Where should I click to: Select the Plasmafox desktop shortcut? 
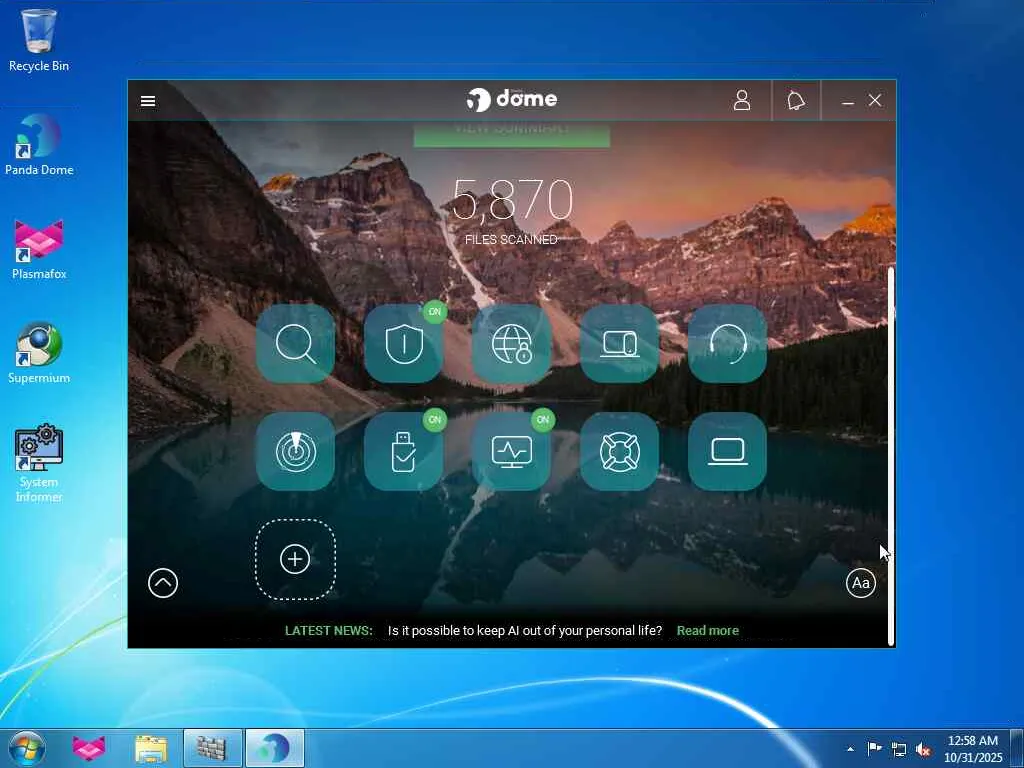pyautogui.click(x=39, y=249)
